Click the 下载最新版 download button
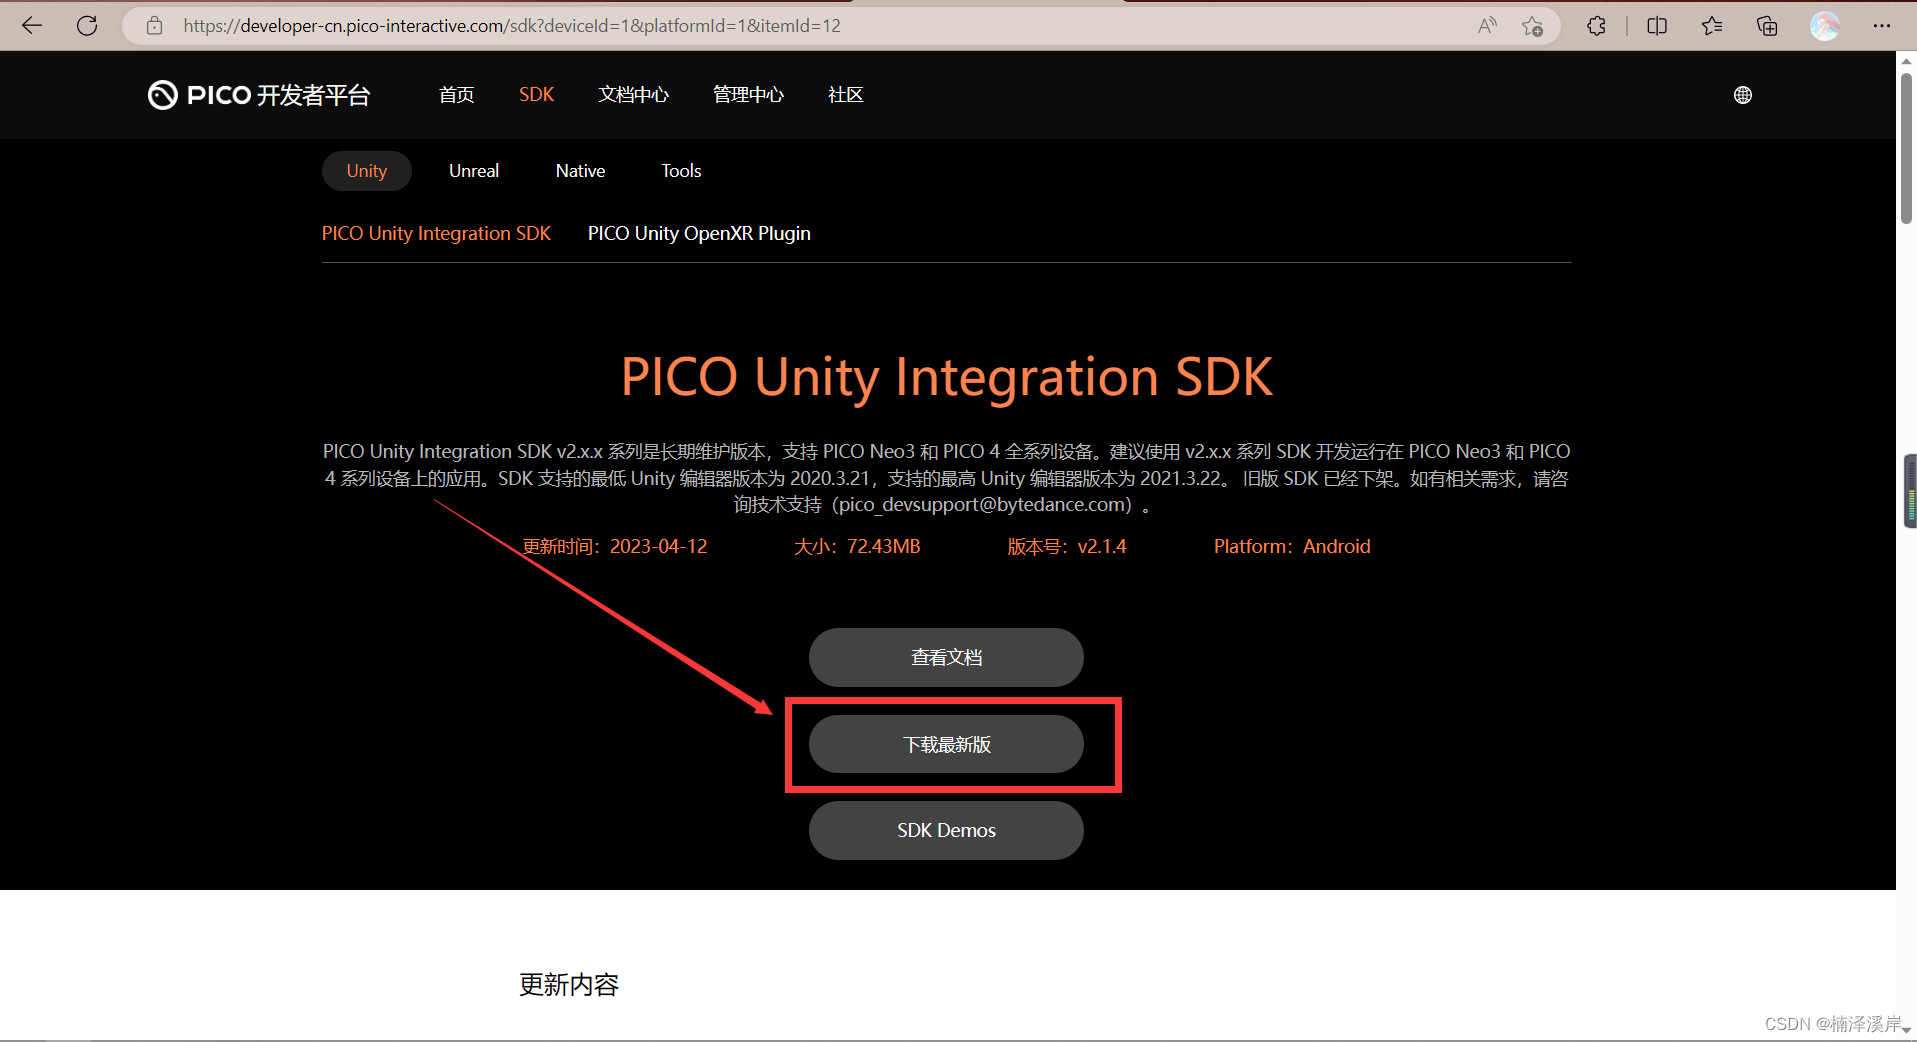Screen dimensions: 1917x1042 (x=946, y=744)
